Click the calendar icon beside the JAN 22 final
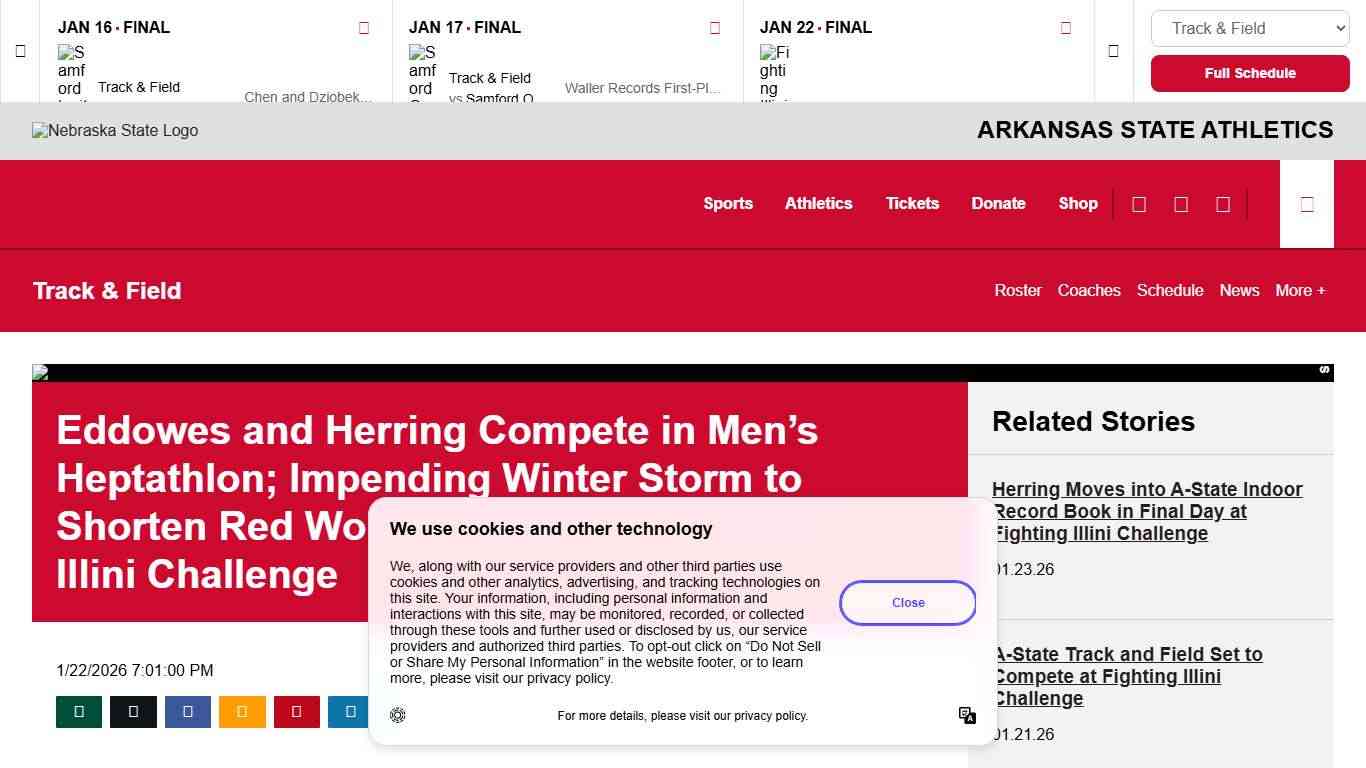The image size is (1366, 768). 1066,27
